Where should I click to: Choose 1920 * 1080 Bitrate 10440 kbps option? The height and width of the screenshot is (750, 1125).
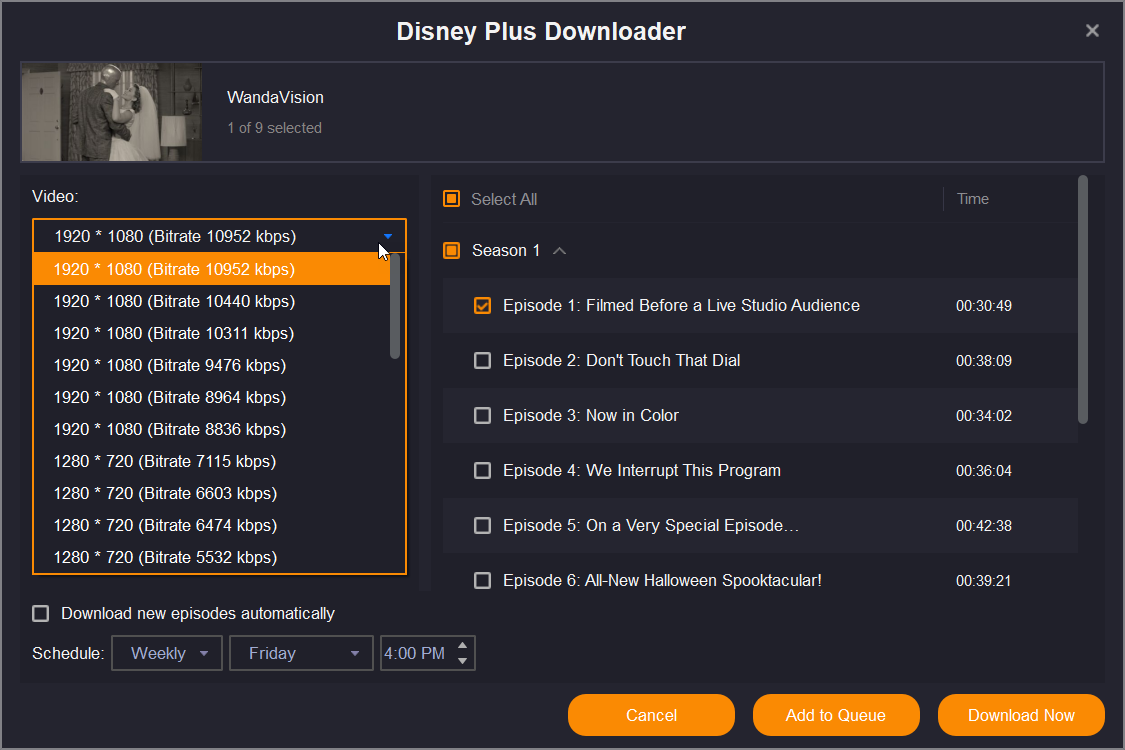(174, 301)
